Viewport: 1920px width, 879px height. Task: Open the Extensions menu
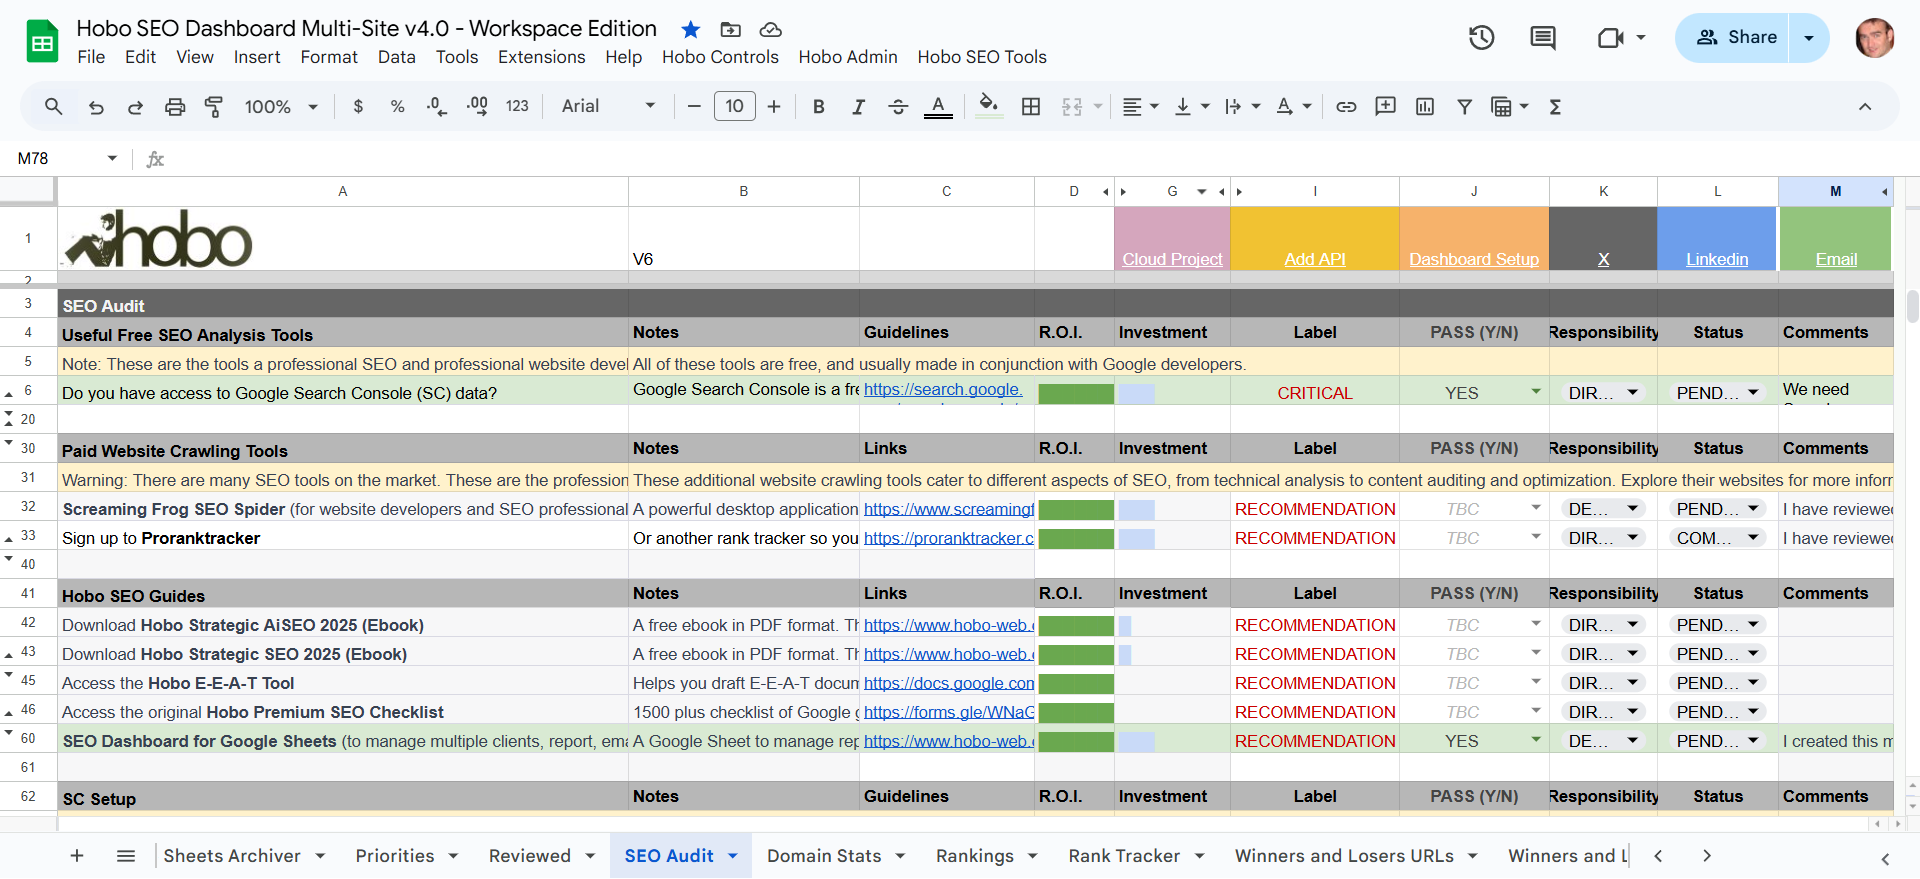click(541, 57)
